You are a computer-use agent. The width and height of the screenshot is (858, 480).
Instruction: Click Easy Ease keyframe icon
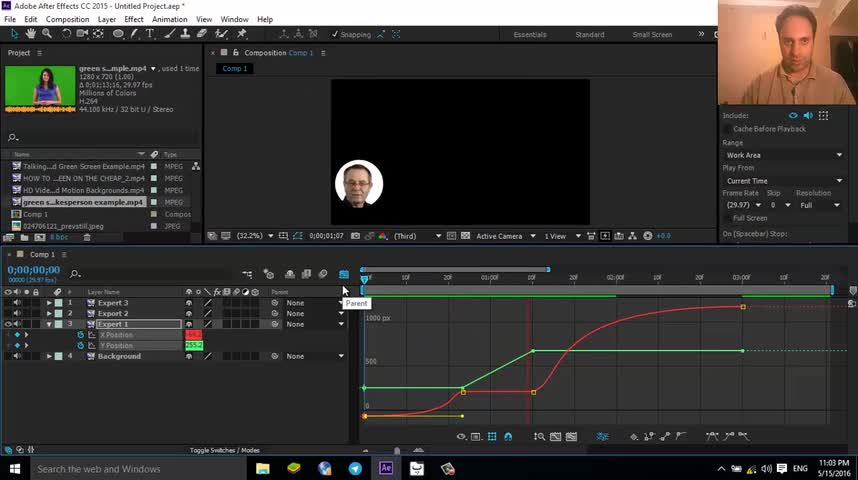[x=712, y=436]
